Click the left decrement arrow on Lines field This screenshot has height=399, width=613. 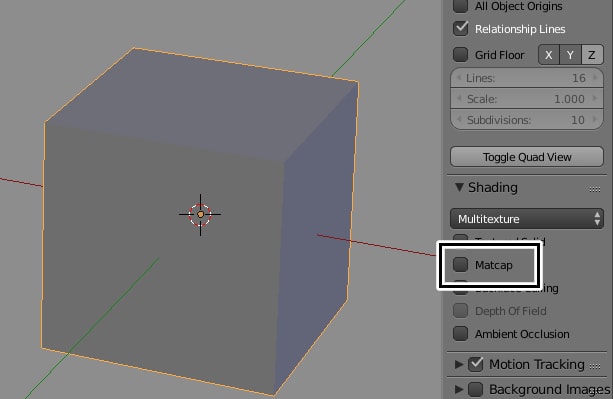[x=459, y=78]
